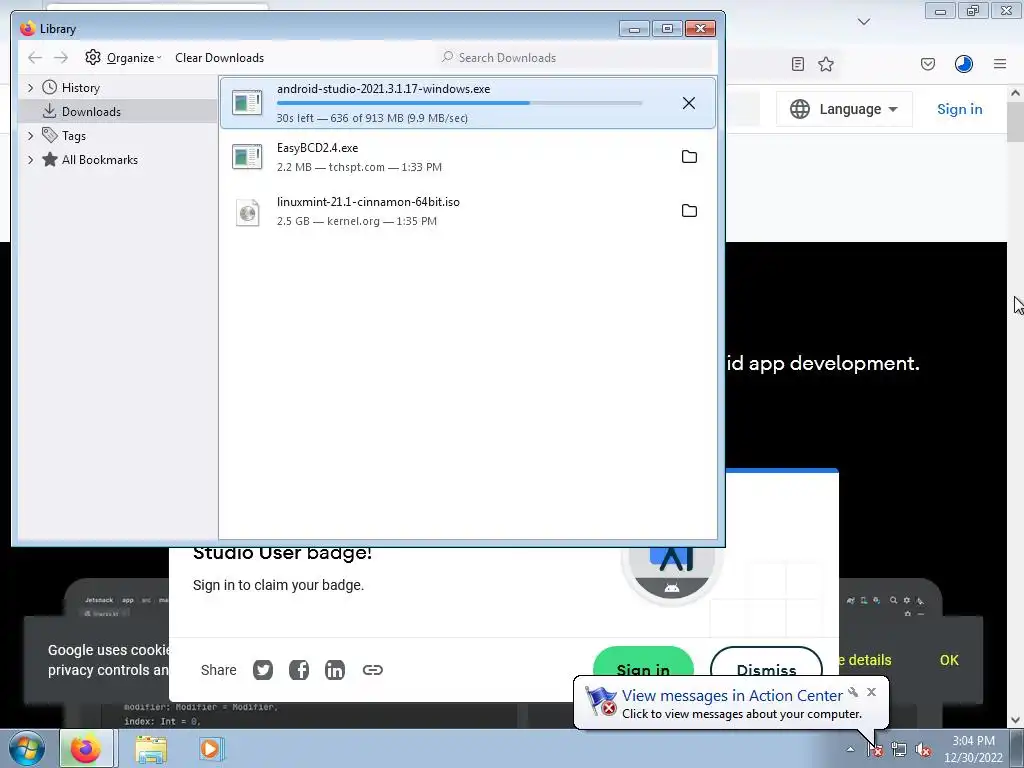1024x768 pixels.
Task: Bookmark this page with star icon
Action: (826, 64)
